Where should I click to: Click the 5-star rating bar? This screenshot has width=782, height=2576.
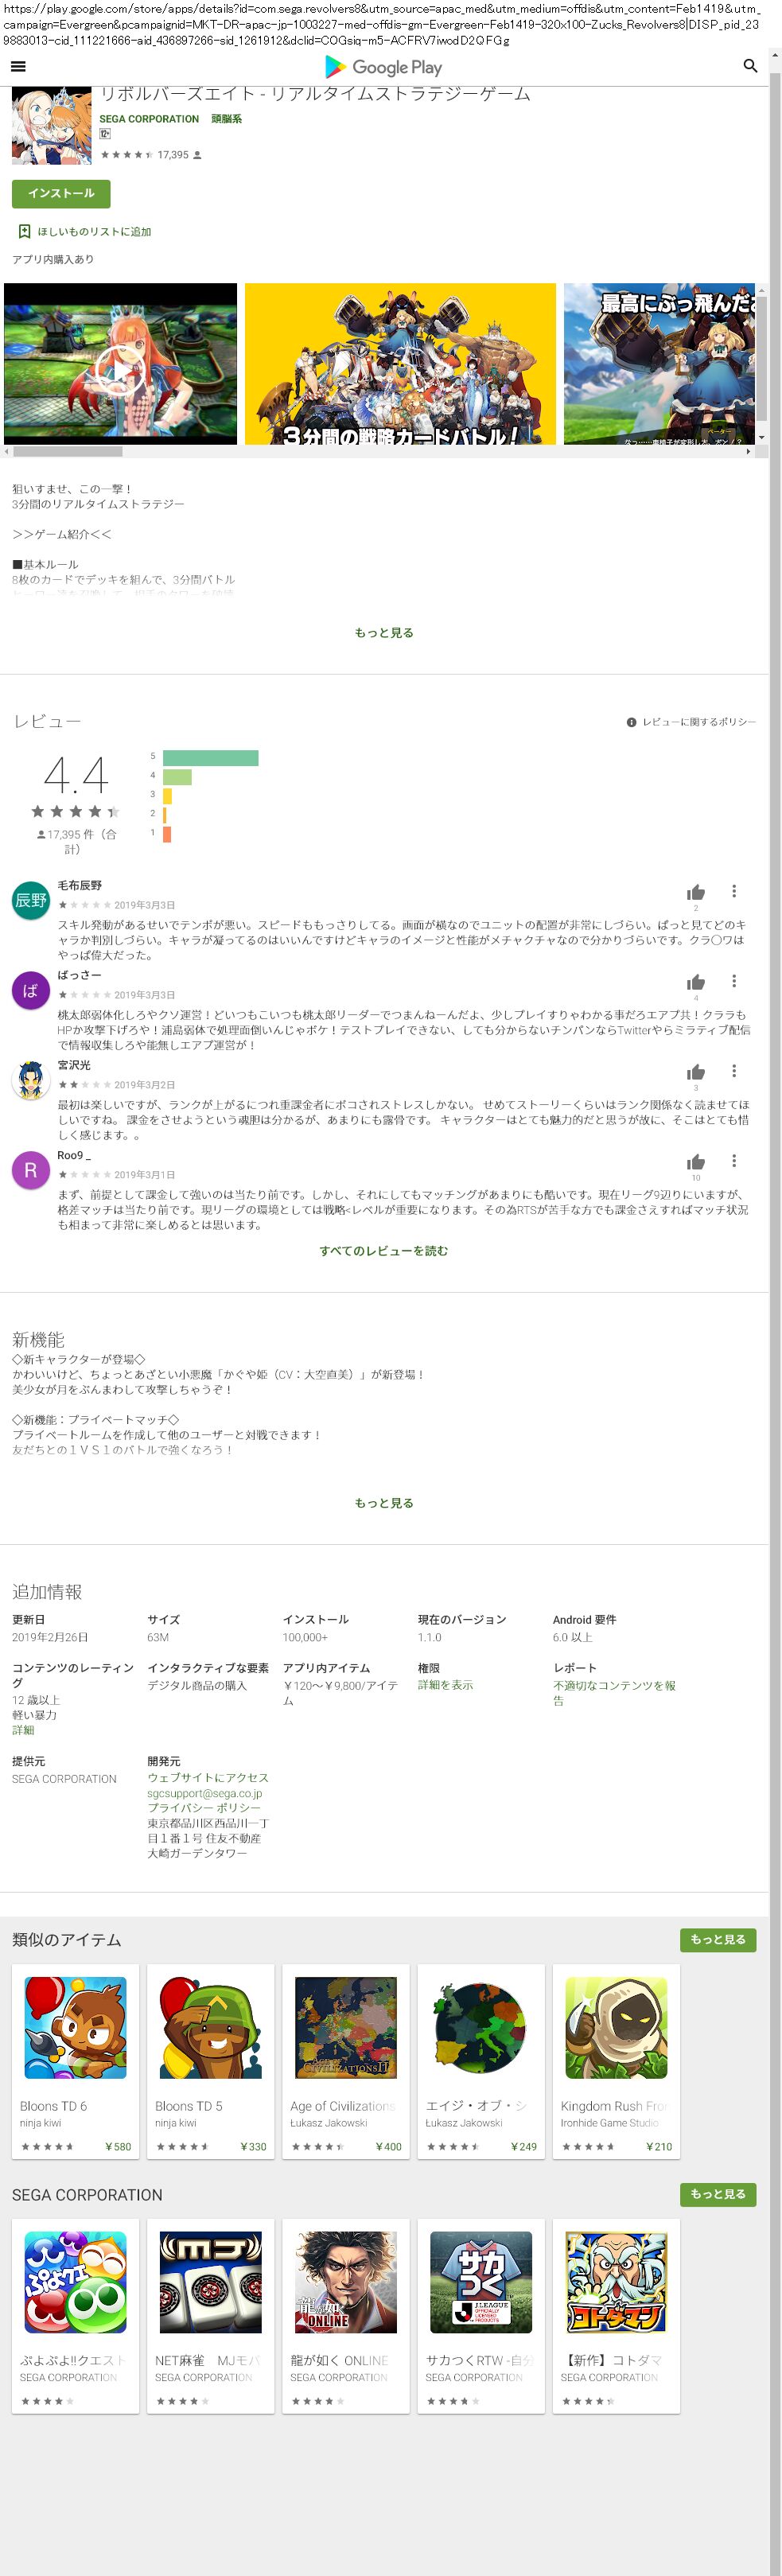click(210, 758)
